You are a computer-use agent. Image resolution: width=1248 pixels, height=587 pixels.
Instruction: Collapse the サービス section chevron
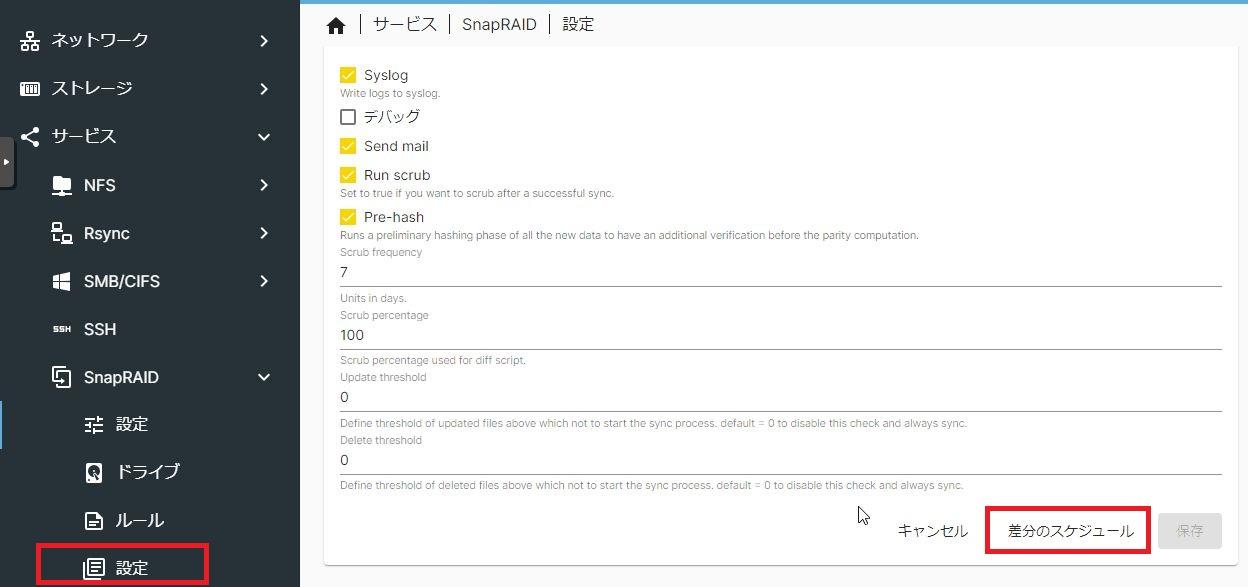[x=263, y=137]
